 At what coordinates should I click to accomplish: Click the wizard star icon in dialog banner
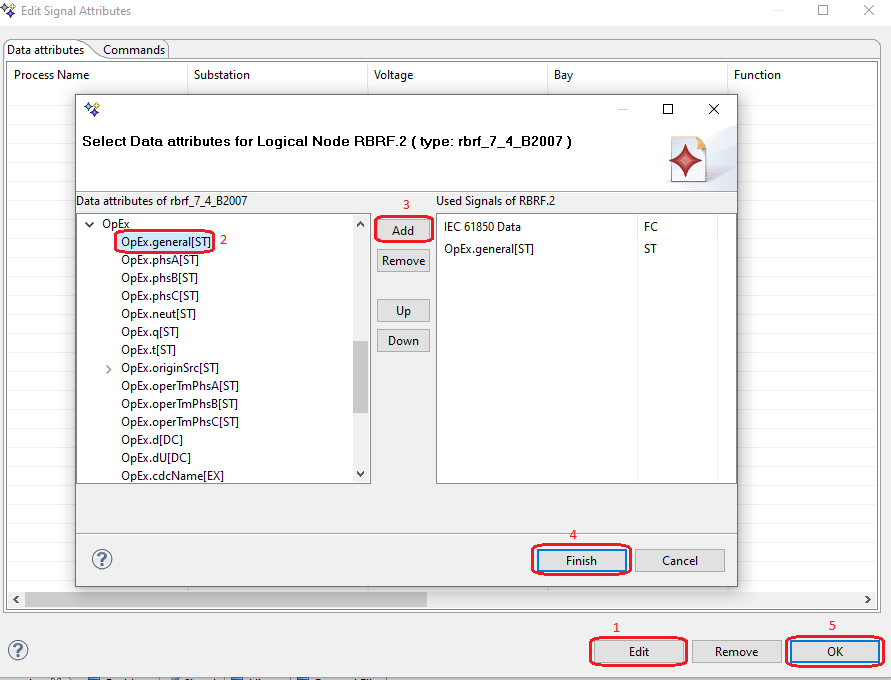688,160
